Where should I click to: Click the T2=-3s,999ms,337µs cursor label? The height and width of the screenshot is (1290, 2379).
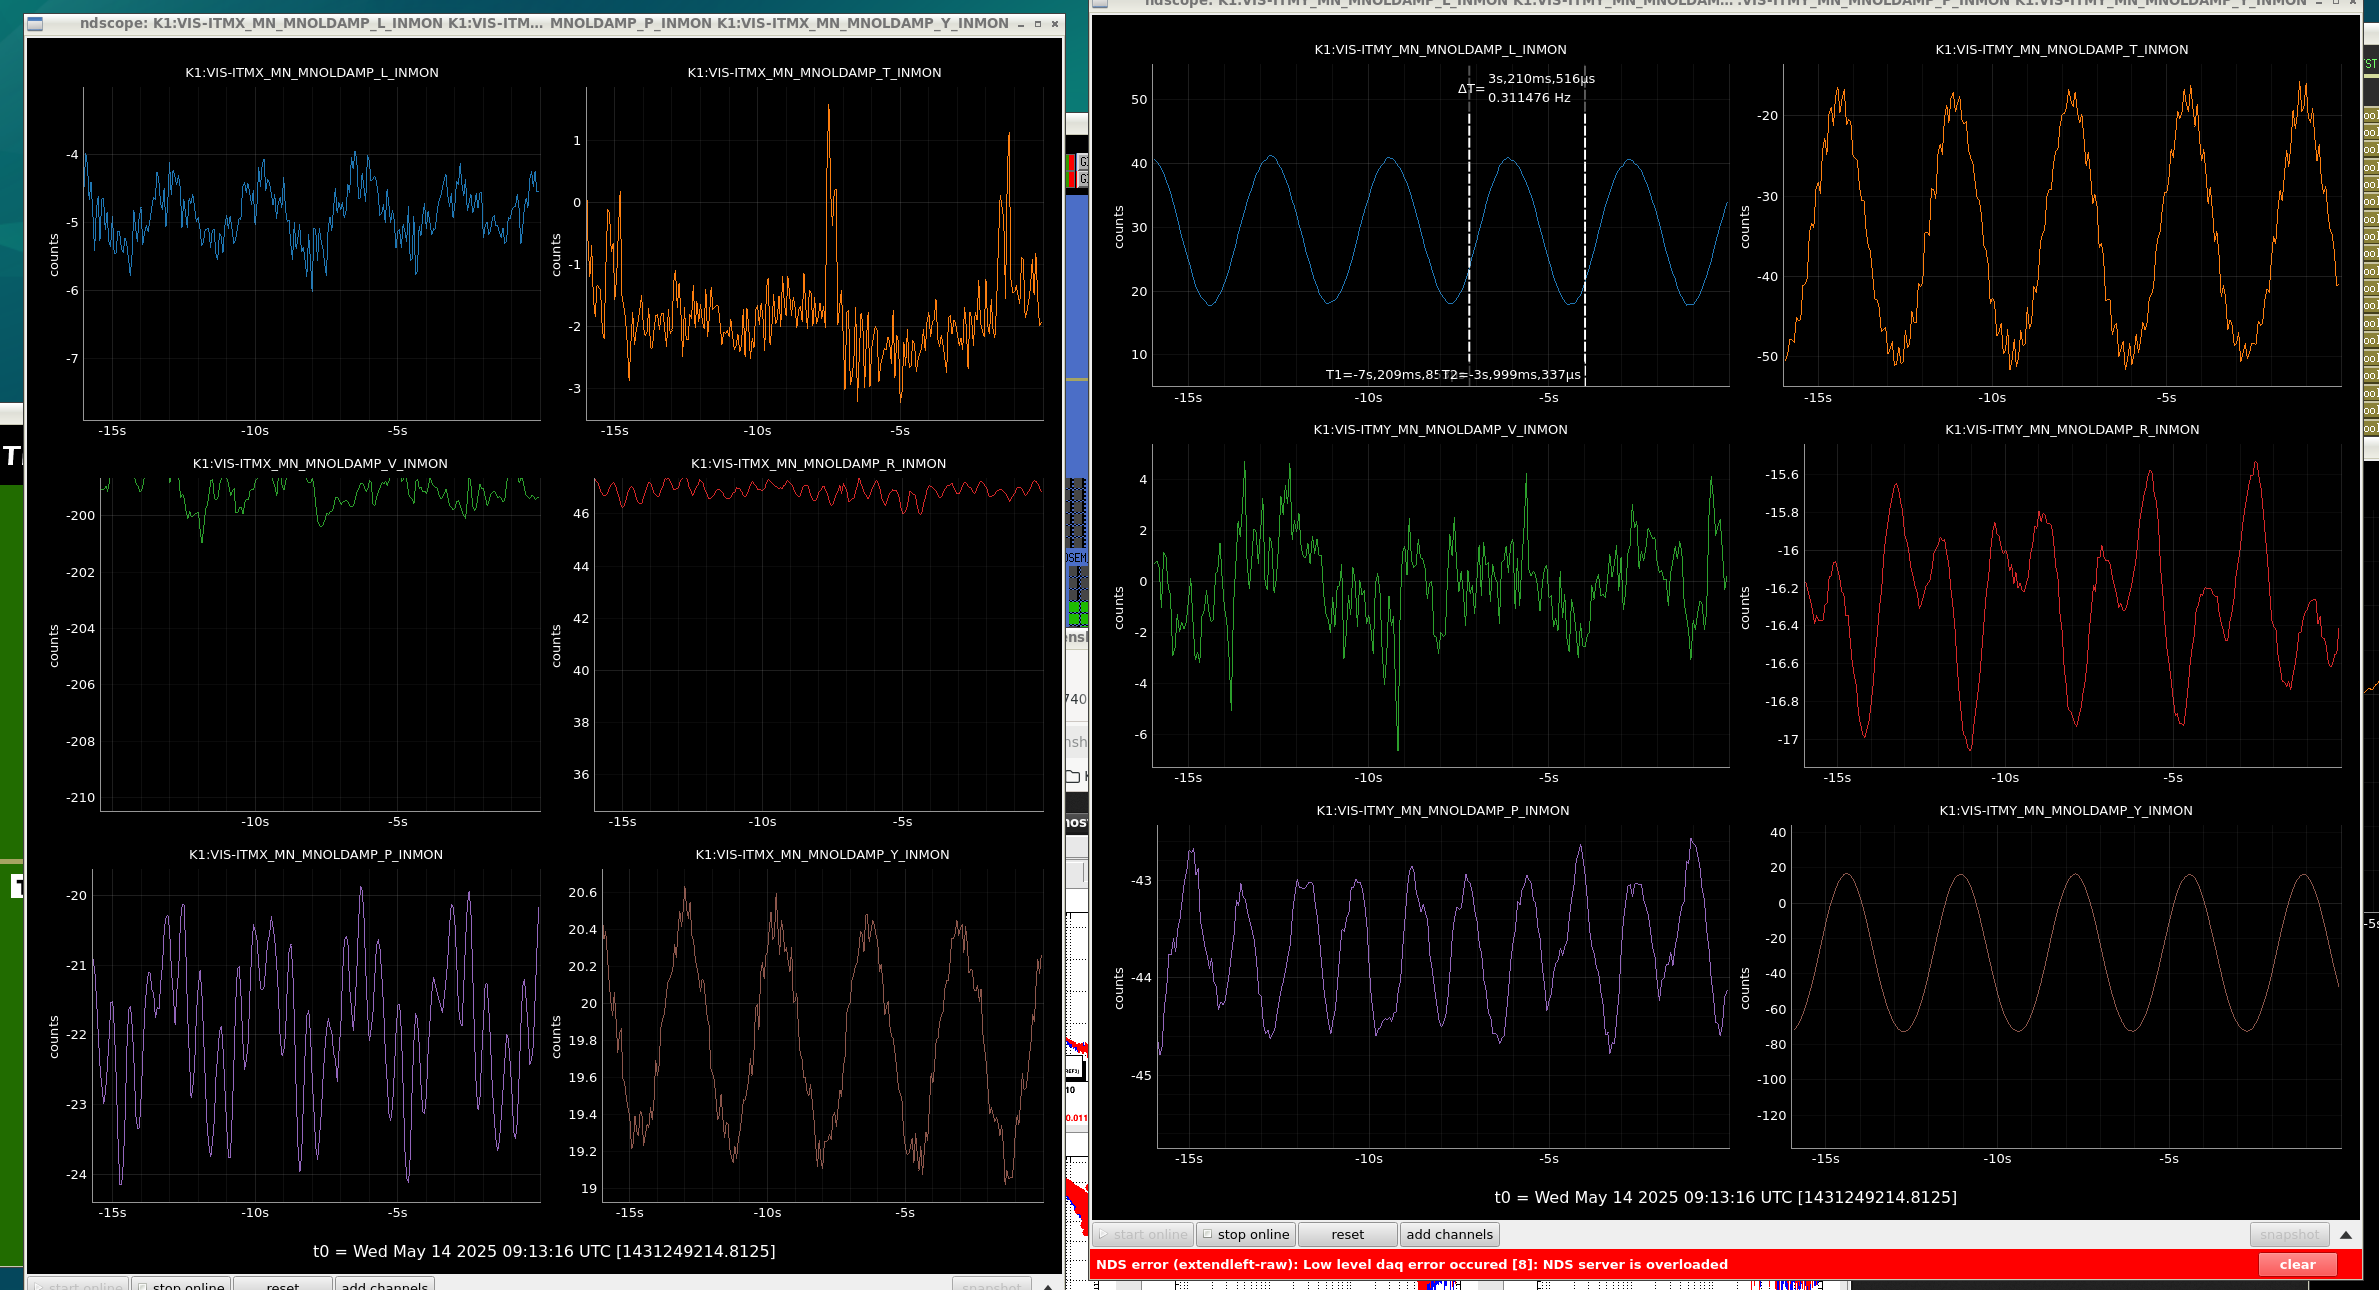coord(1511,375)
